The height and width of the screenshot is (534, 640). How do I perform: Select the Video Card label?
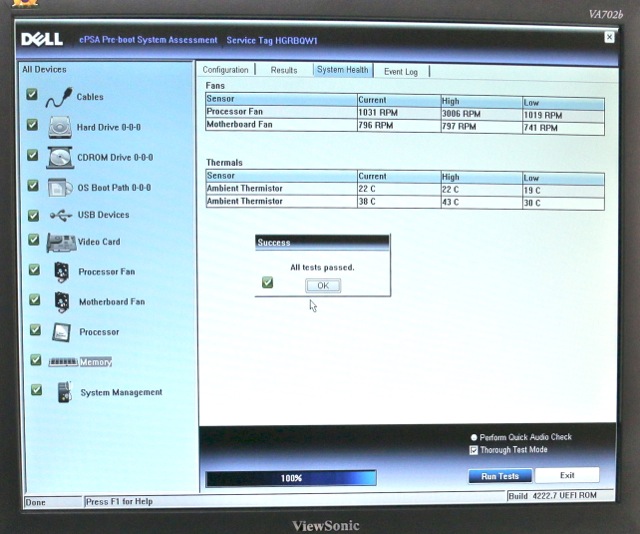[99, 242]
